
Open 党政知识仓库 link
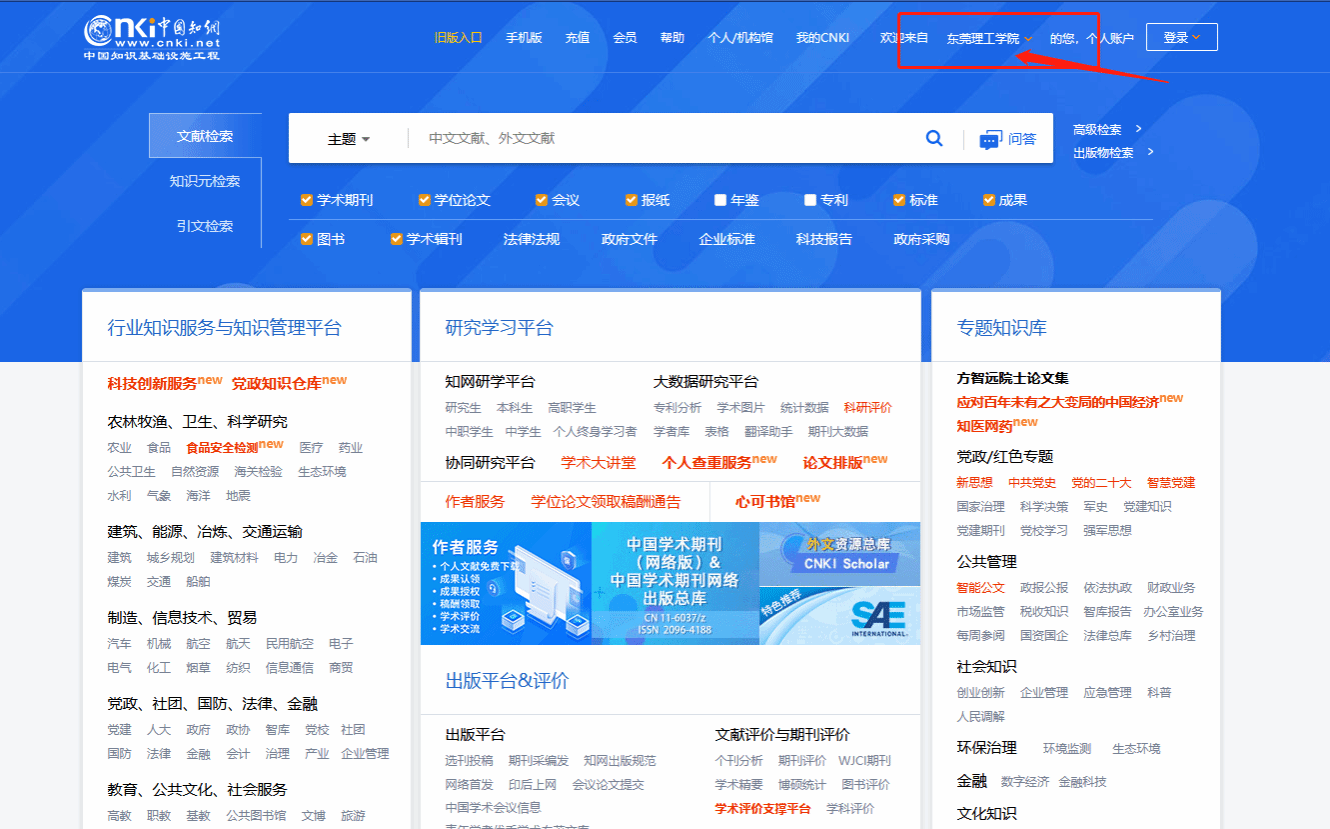coord(277,384)
